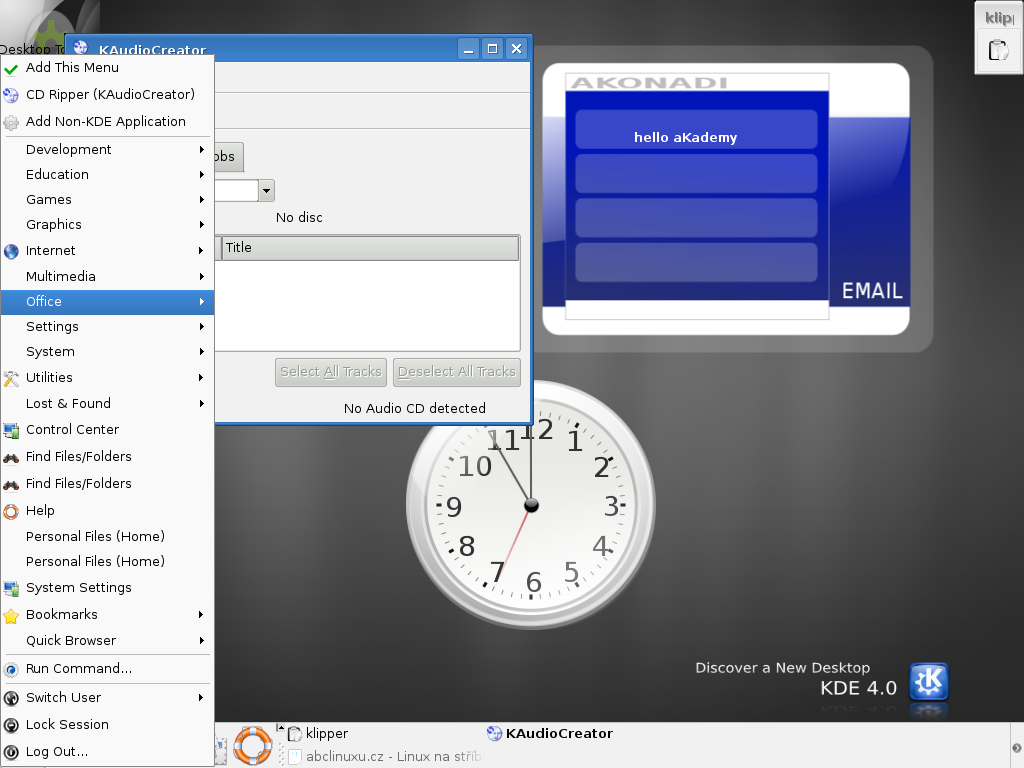
Task: Launch CD Ripper (KAudioCreator) from menu
Action: pos(107,95)
